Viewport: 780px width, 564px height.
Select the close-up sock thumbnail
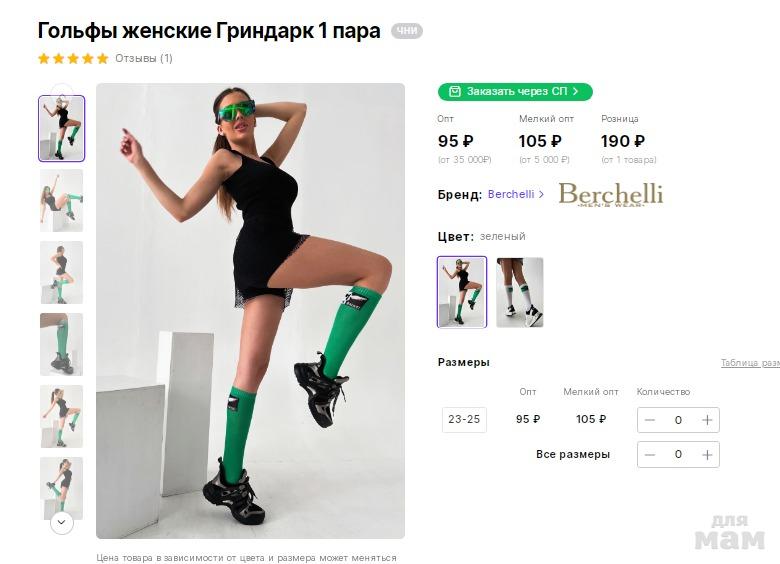pos(62,344)
